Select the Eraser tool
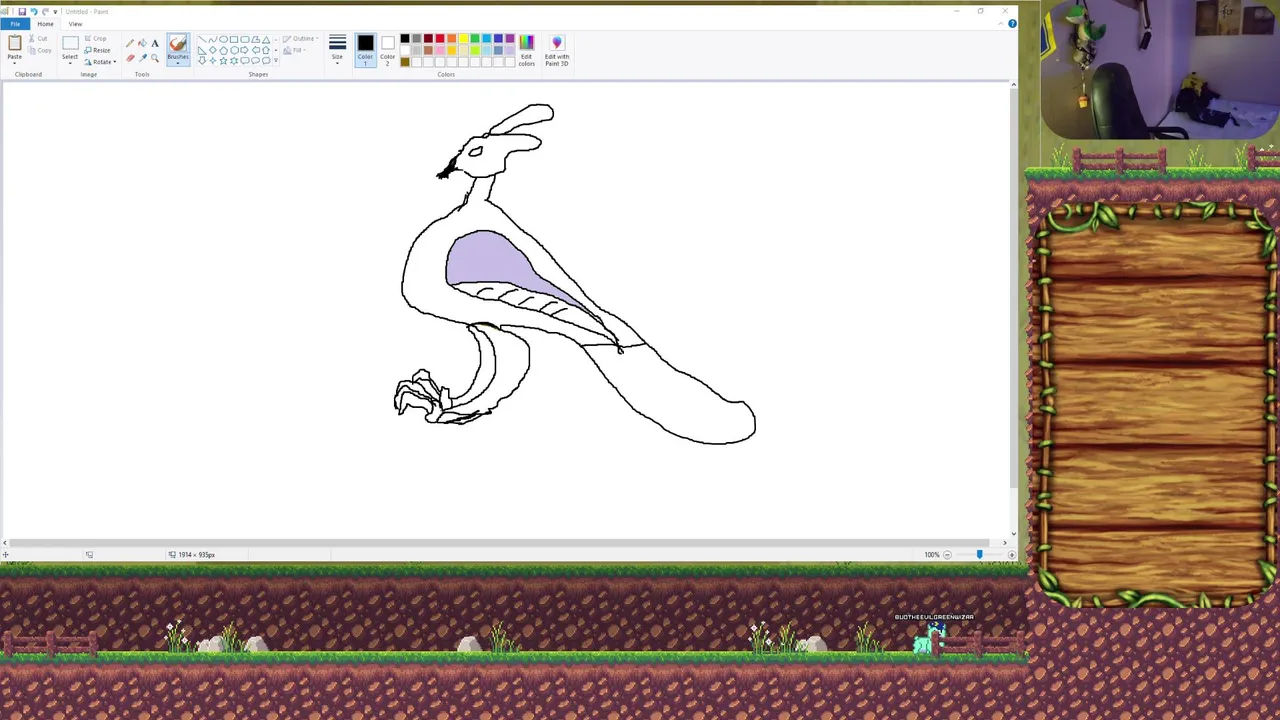 coord(130,58)
